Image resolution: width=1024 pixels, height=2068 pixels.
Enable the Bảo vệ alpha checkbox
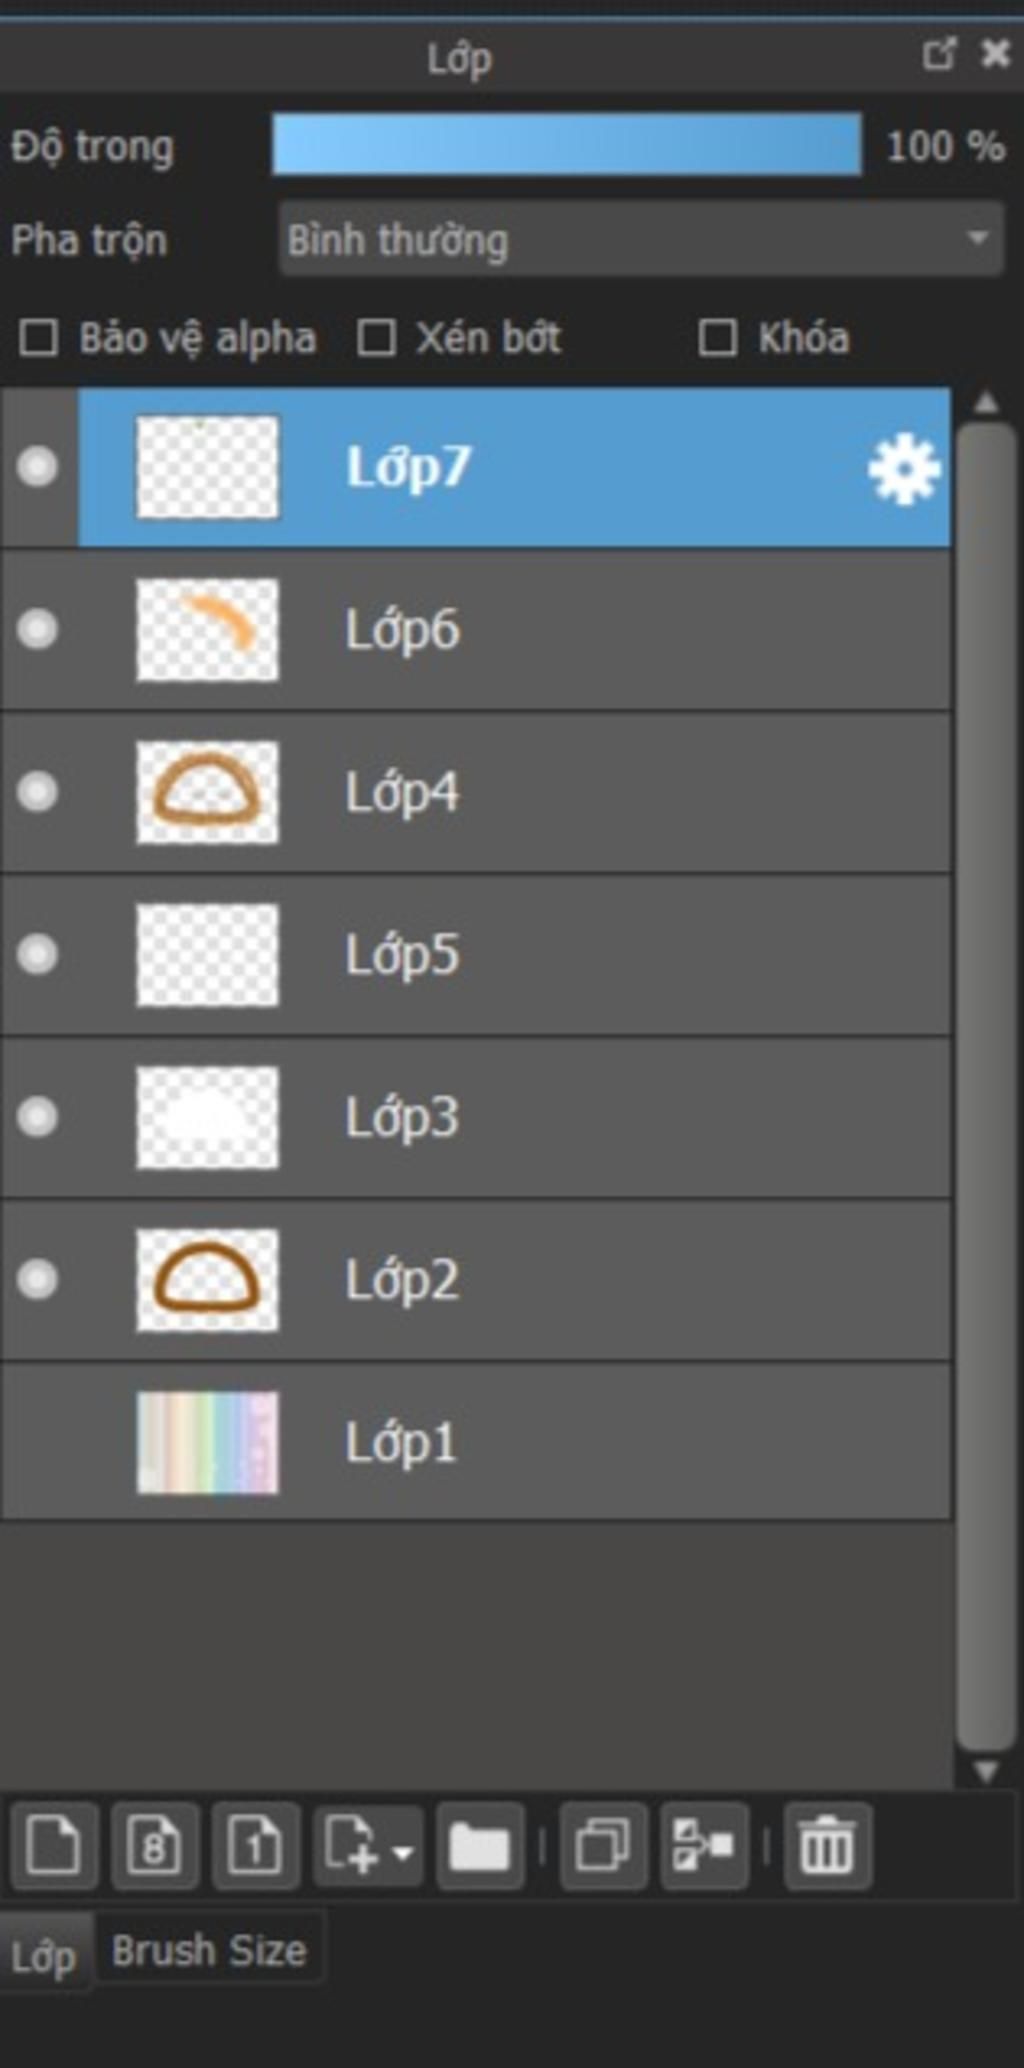point(39,338)
